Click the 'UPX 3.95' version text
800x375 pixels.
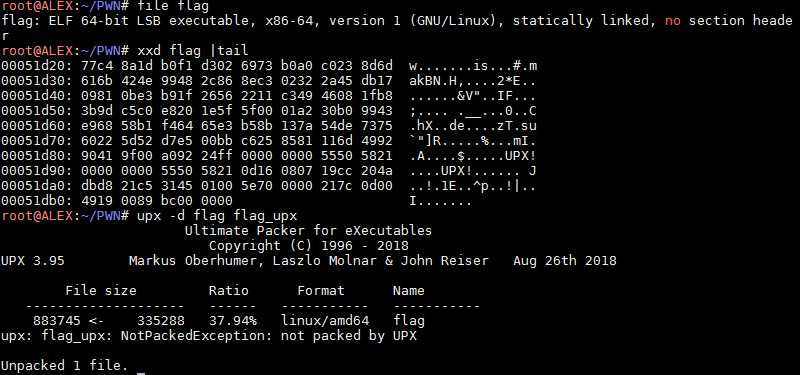[33, 261]
